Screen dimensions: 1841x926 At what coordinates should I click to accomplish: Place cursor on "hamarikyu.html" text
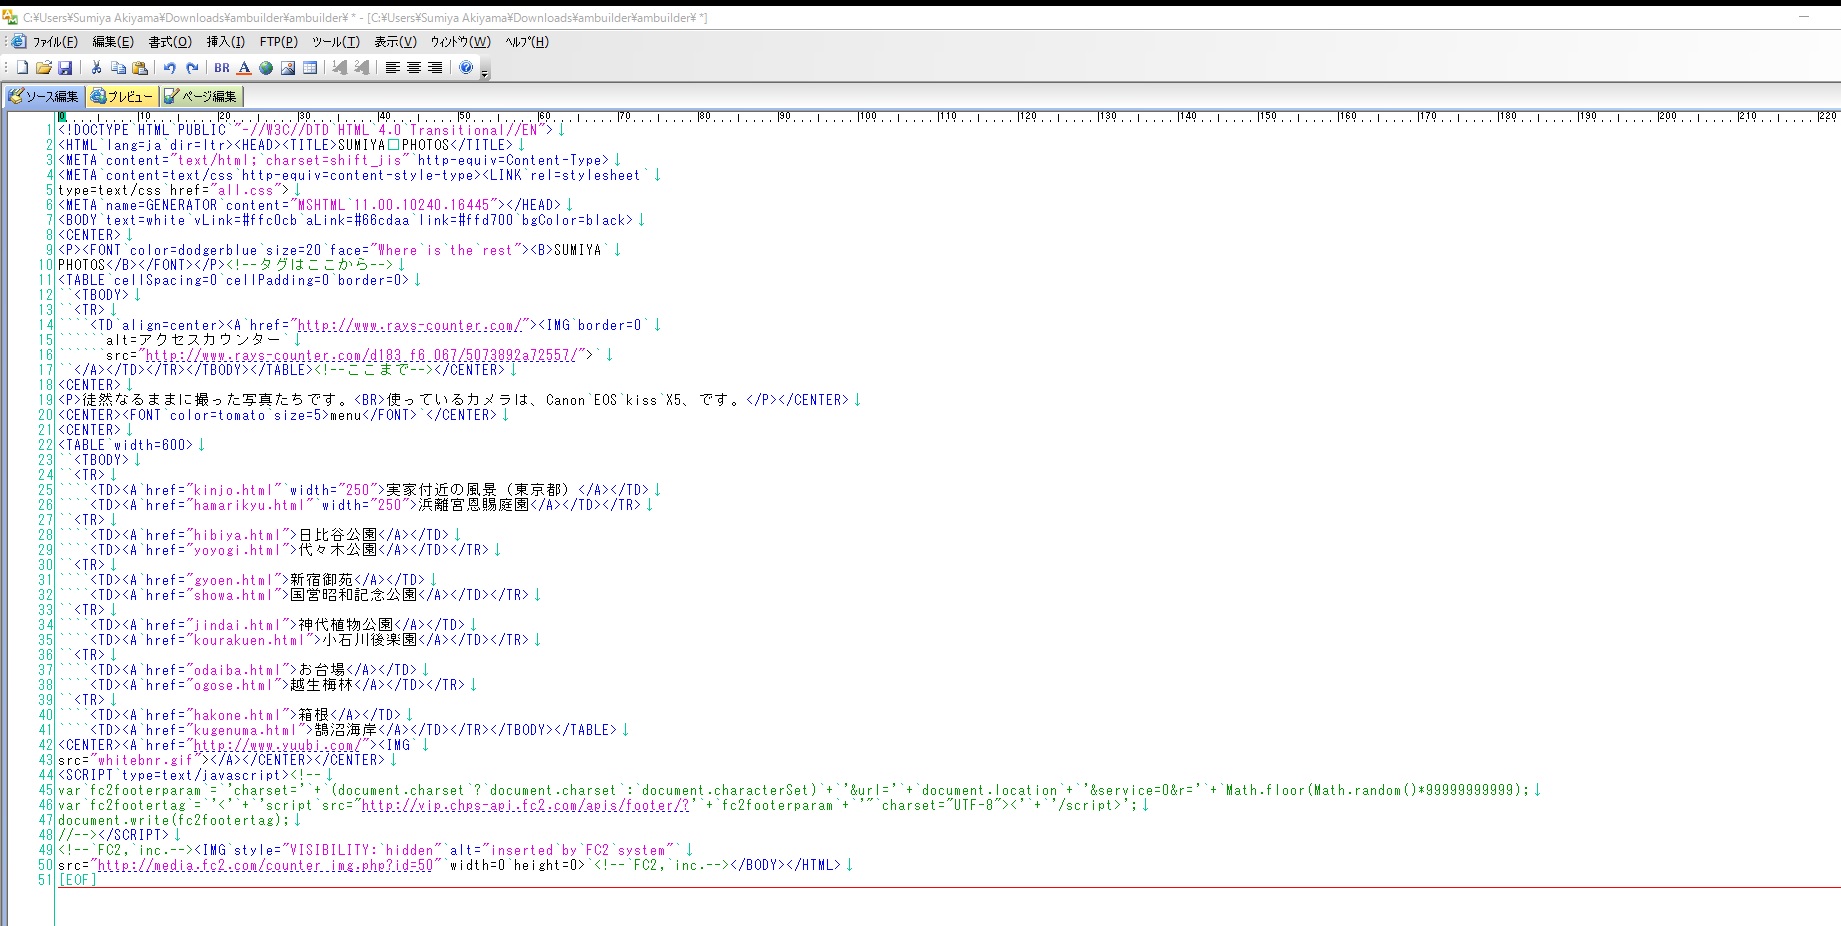click(x=250, y=505)
